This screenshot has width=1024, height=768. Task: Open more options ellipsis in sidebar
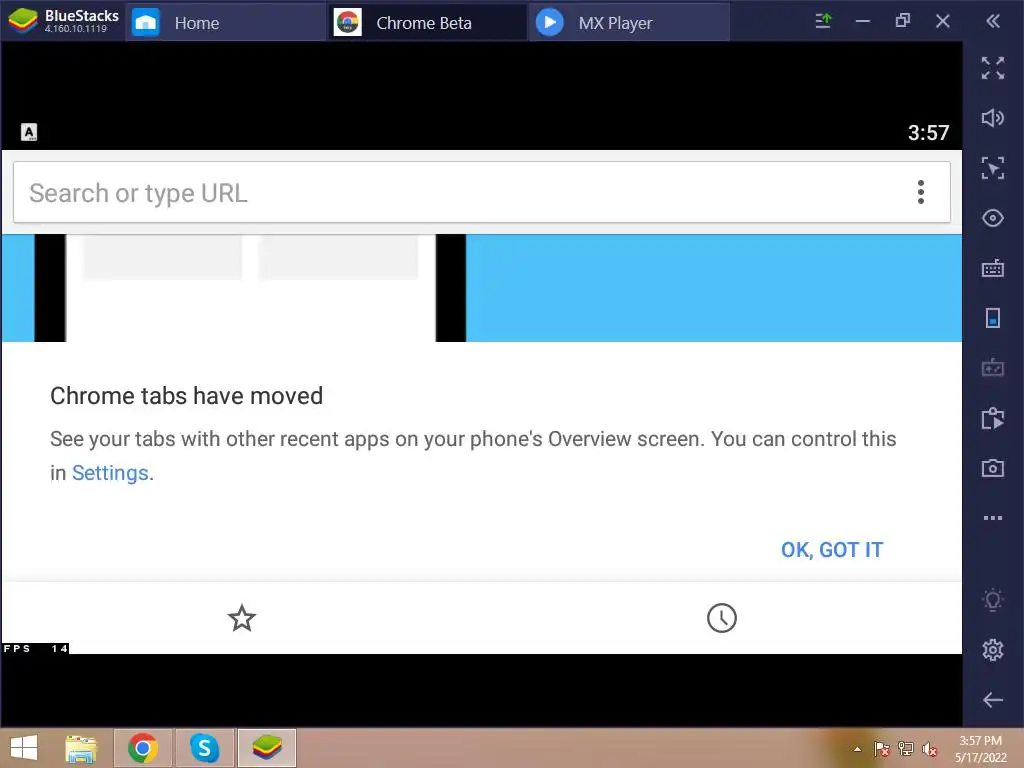(993, 518)
